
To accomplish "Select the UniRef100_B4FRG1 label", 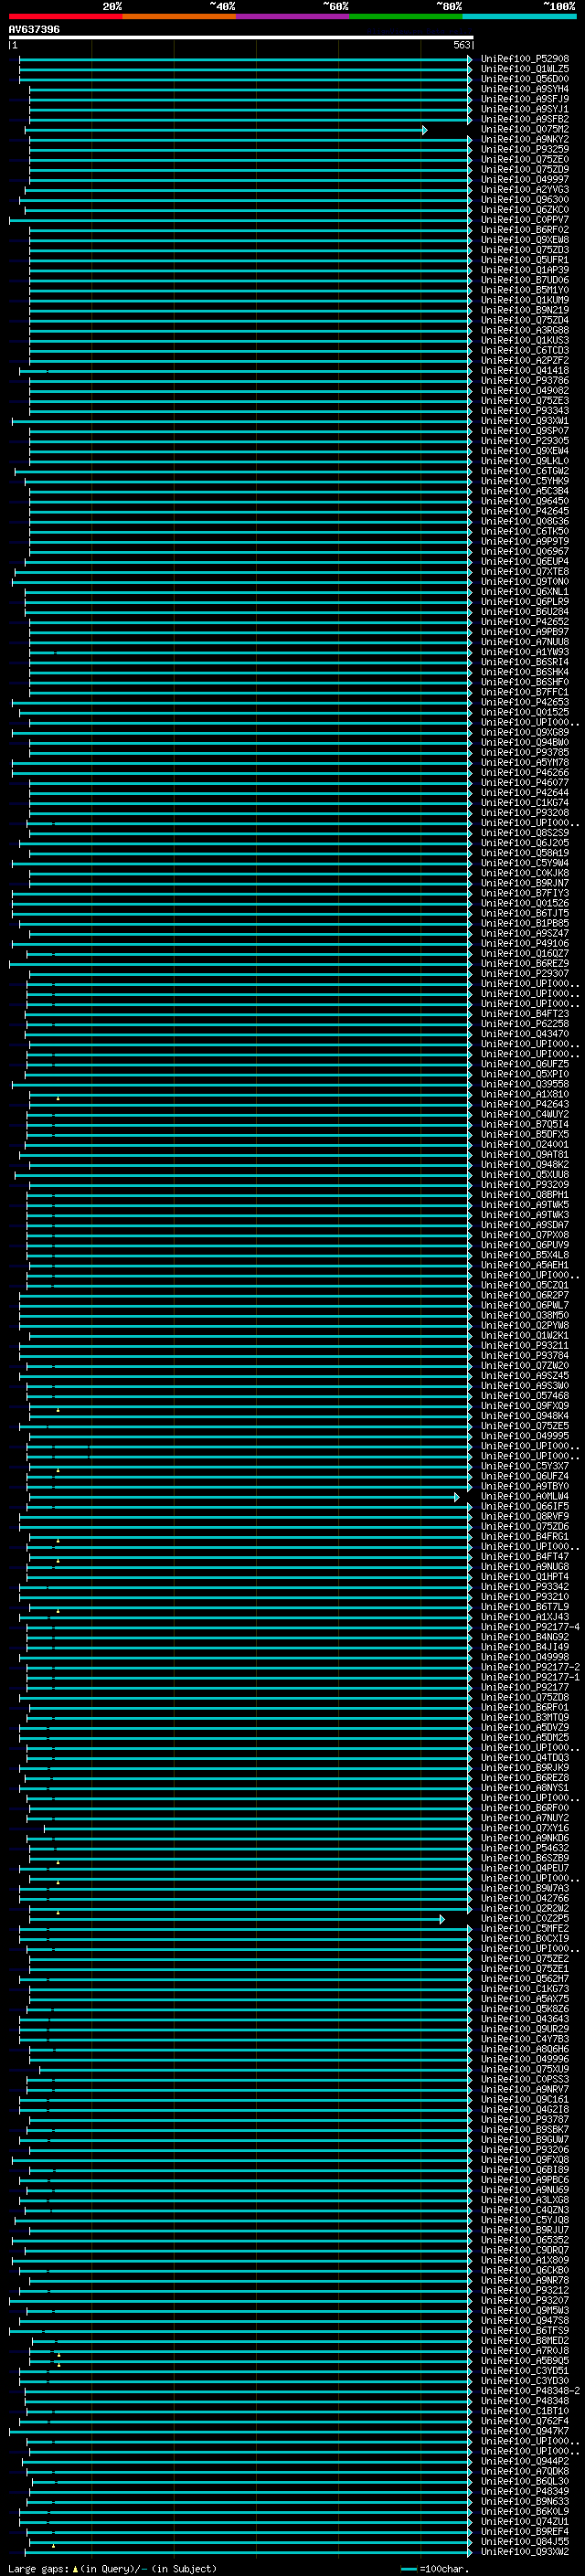I will [524, 1536].
